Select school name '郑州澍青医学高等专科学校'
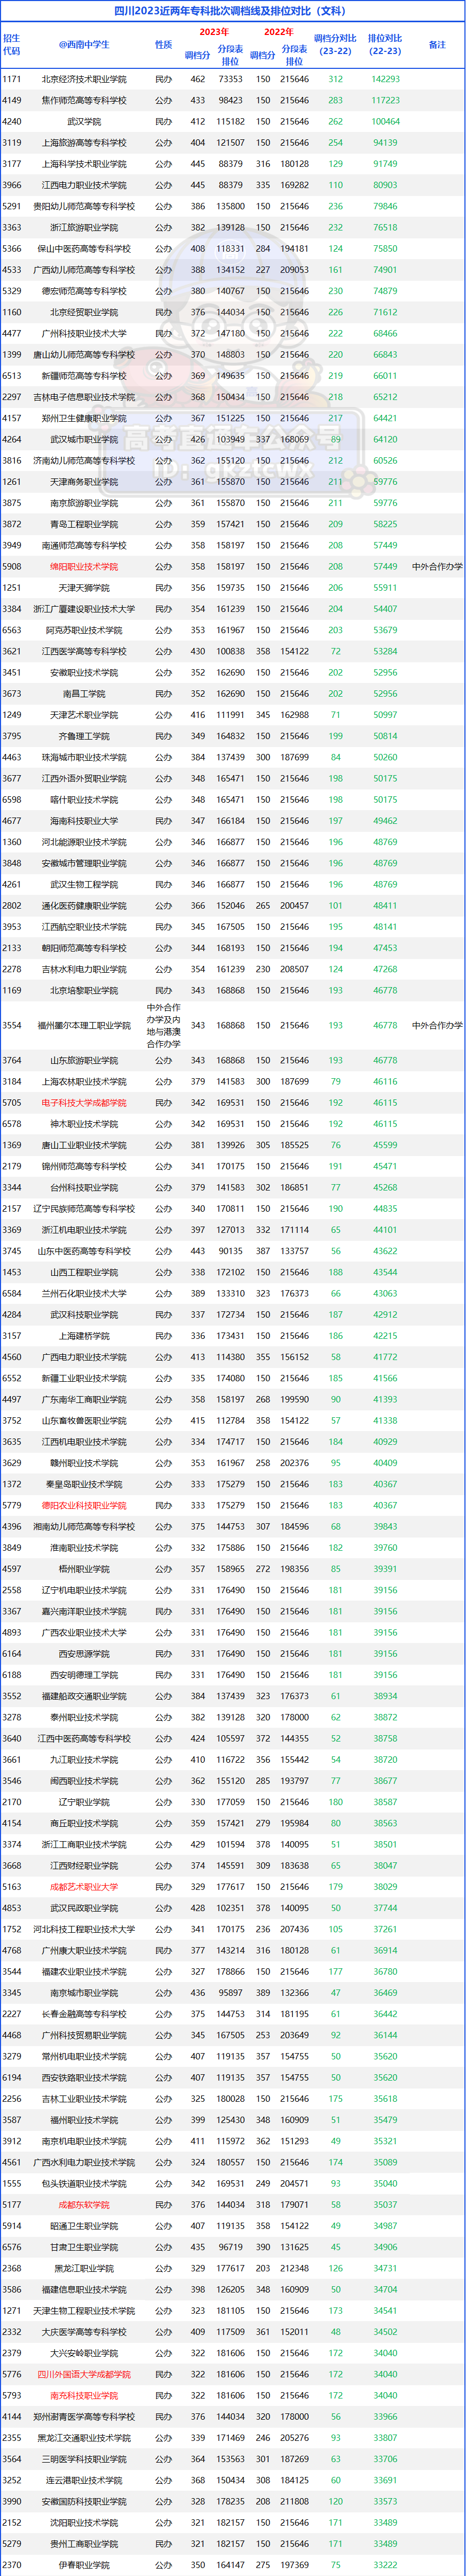Image resolution: width=466 pixels, height=2576 pixels. tap(84, 2418)
